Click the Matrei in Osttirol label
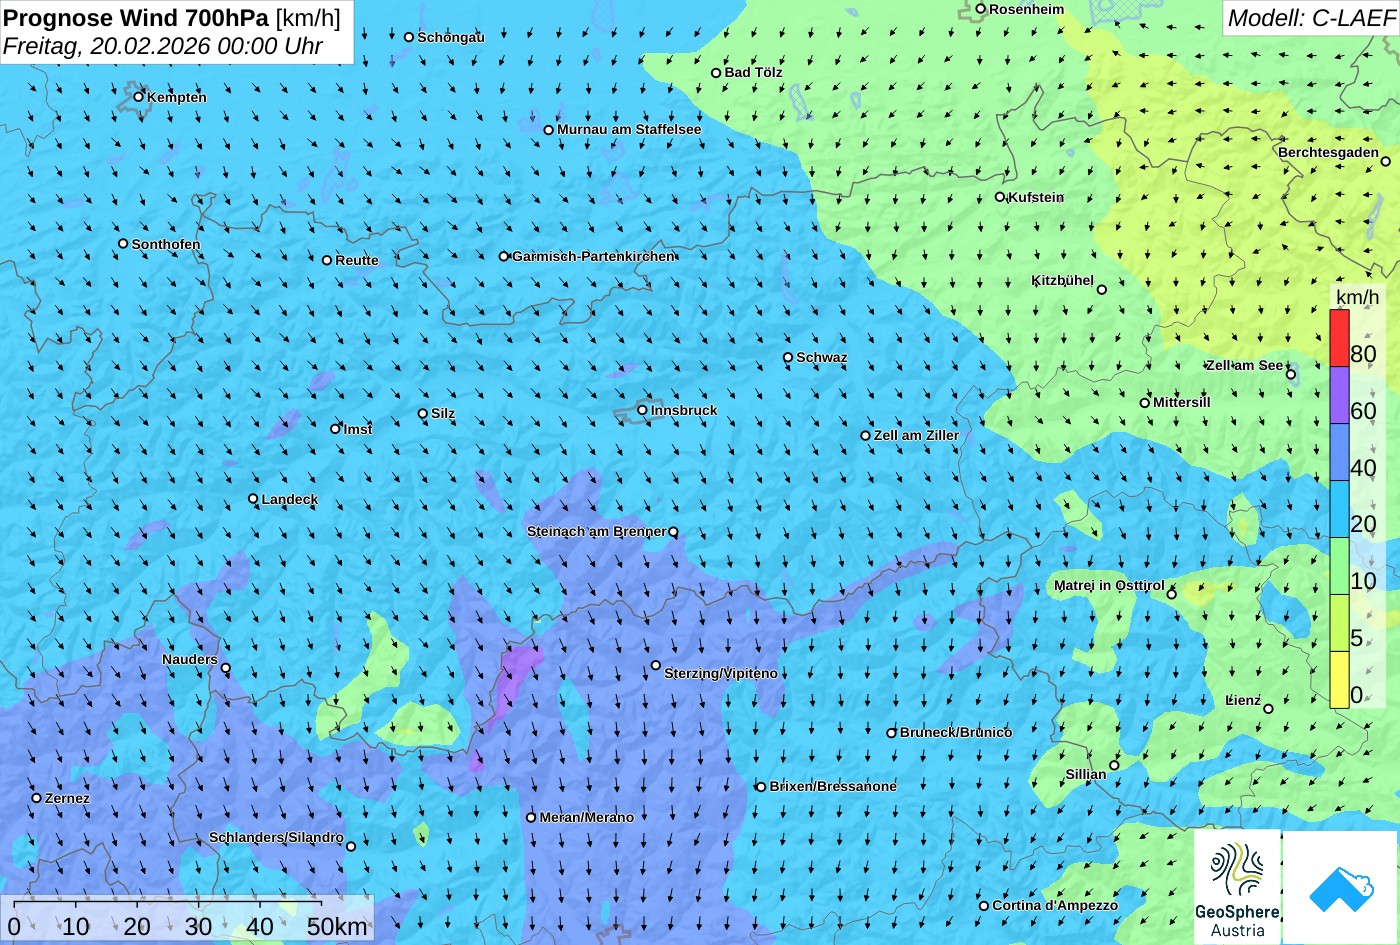This screenshot has height=945, width=1400. (1109, 585)
